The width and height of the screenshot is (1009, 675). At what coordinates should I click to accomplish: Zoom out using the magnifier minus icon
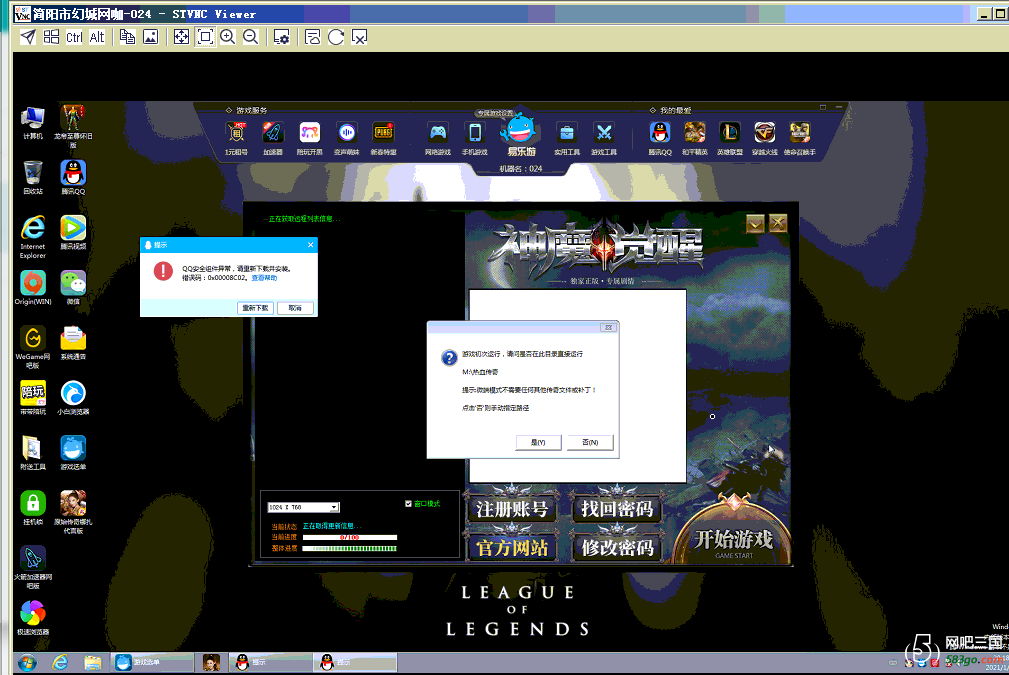point(251,37)
